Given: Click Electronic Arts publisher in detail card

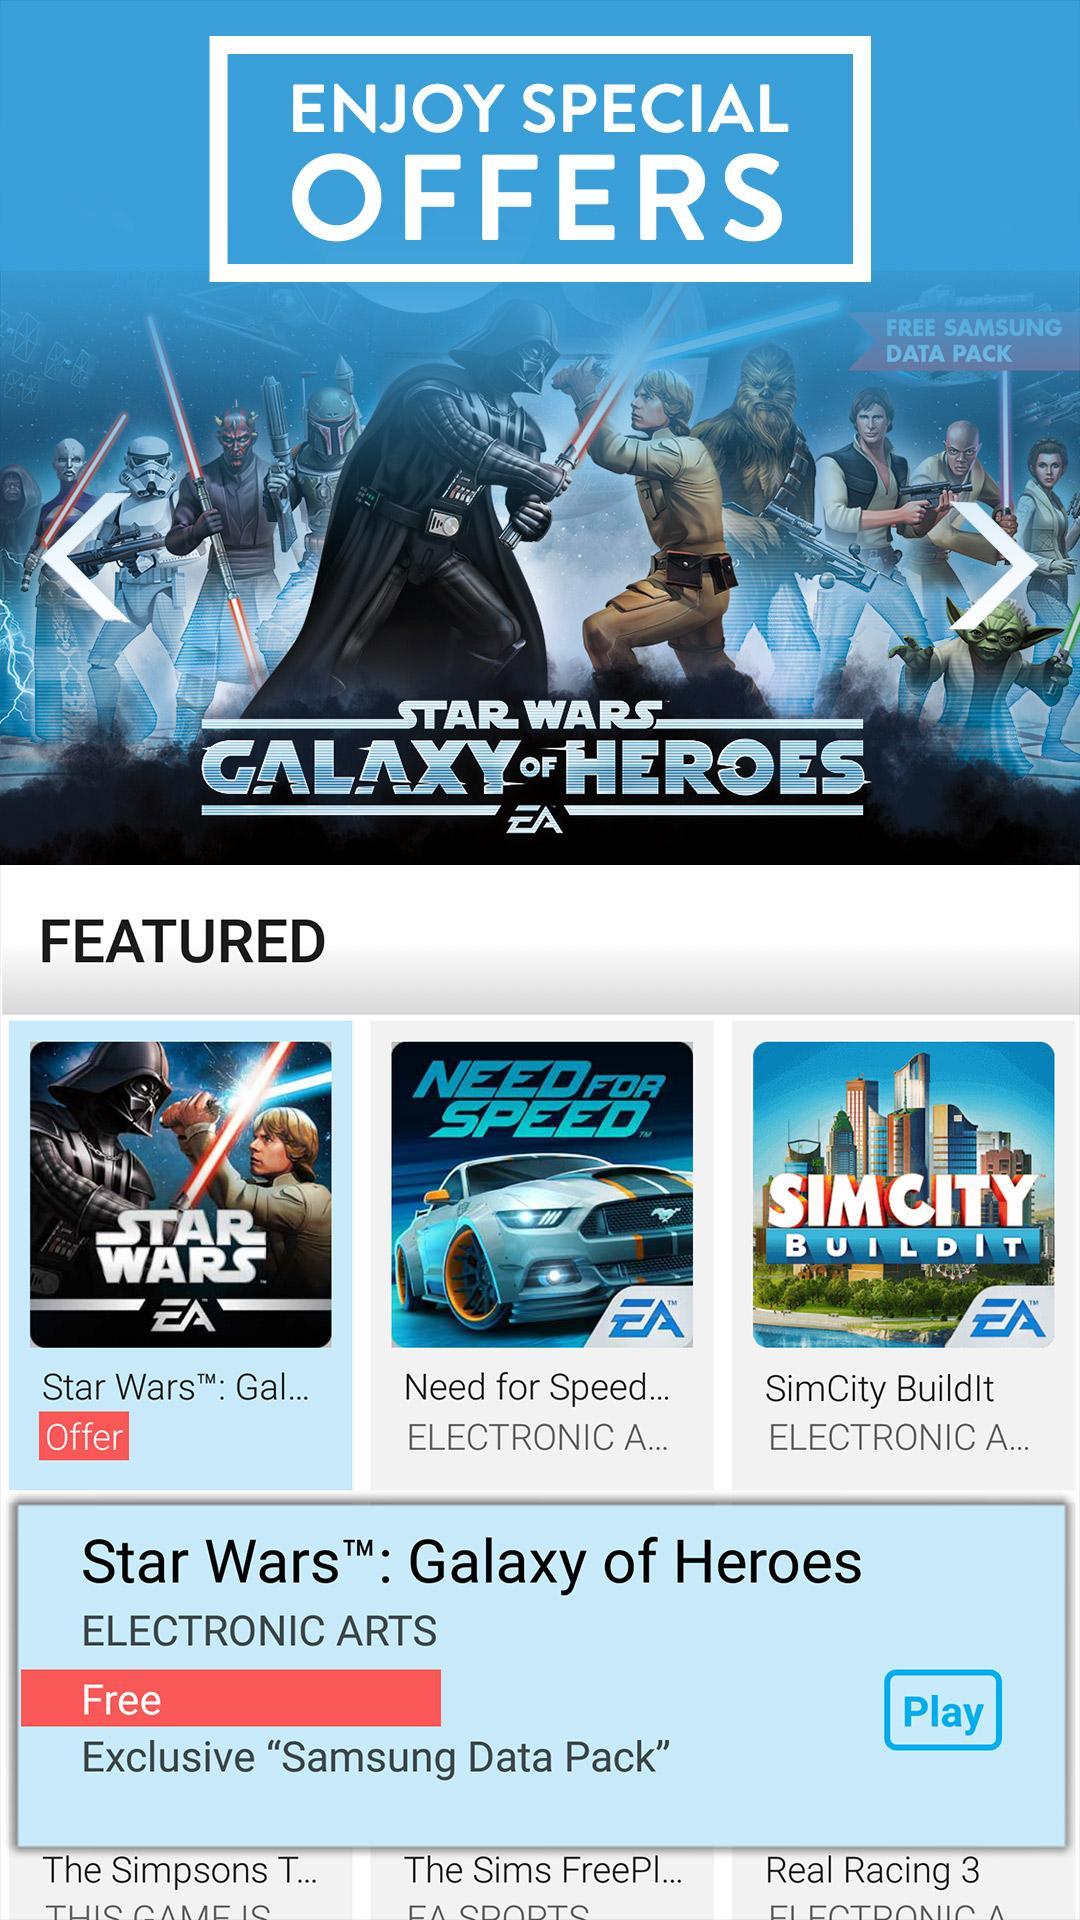Looking at the screenshot, I should click(x=259, y=1631).
